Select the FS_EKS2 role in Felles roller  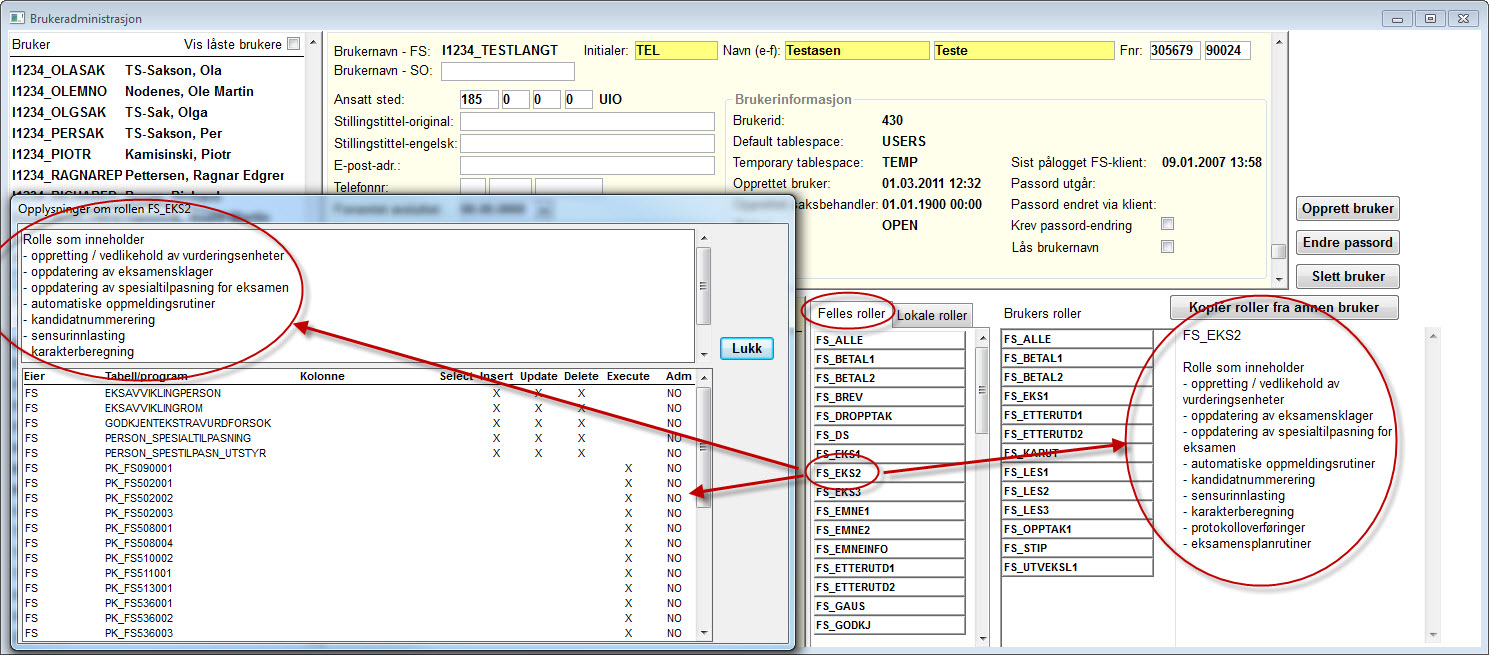point(889,473)
